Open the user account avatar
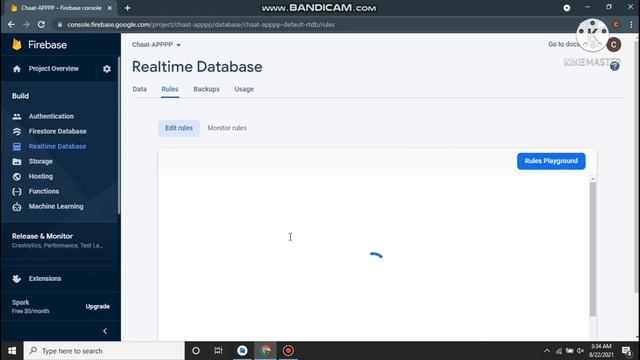The width and height of the screenshot is (640, 360). [613, 44]
